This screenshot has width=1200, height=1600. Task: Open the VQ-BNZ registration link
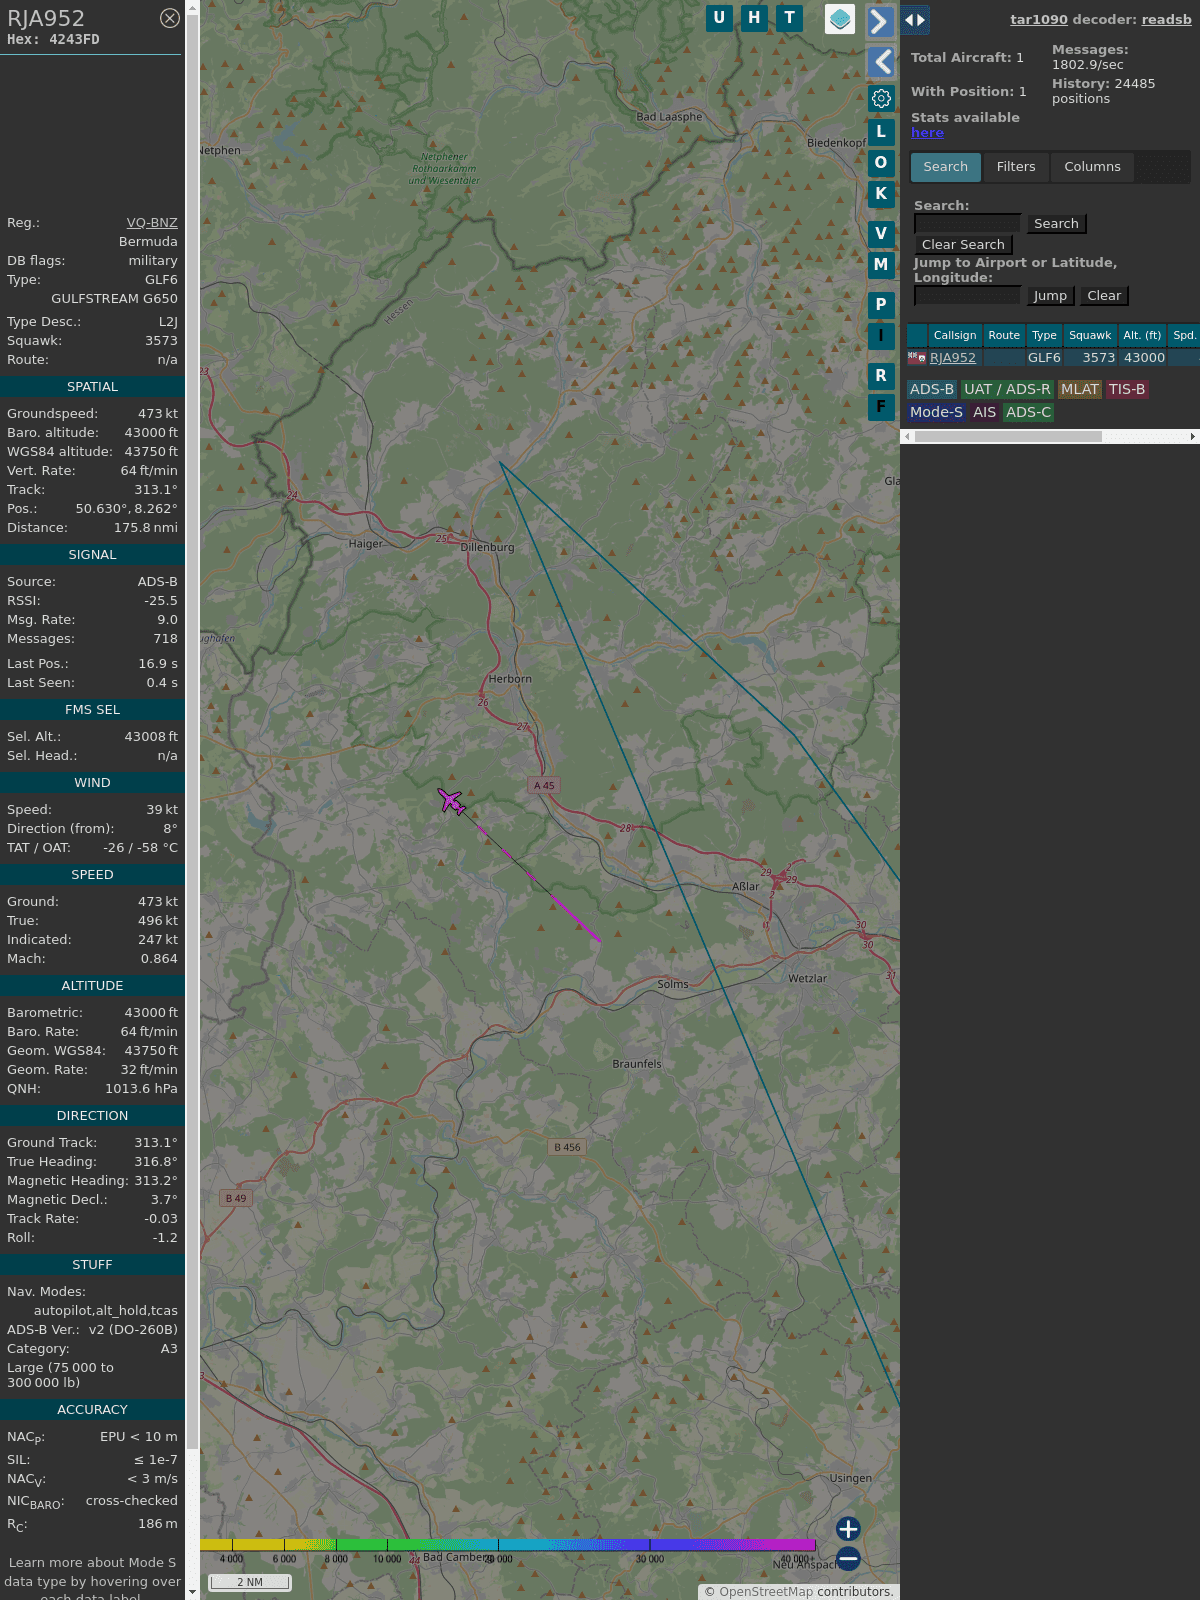(152, 223)
